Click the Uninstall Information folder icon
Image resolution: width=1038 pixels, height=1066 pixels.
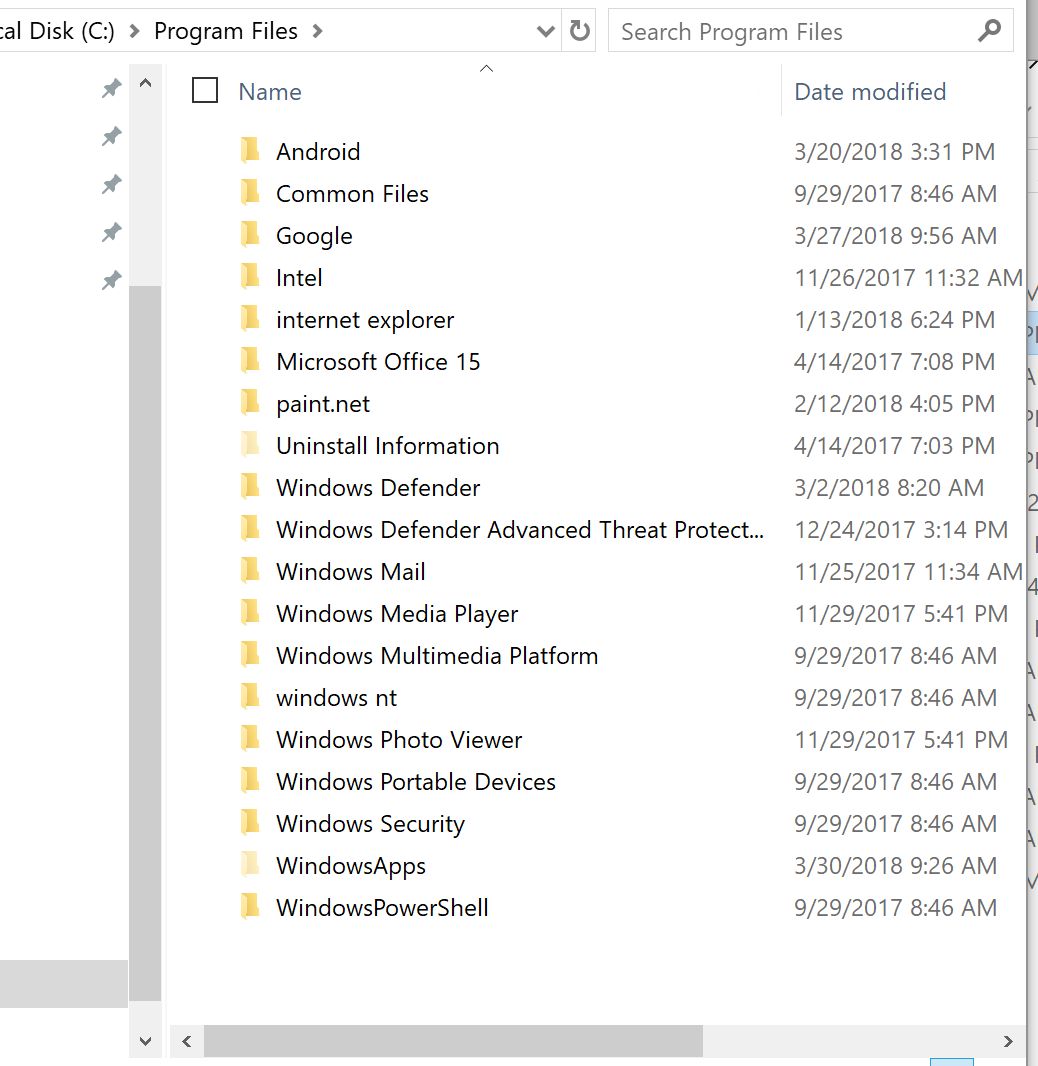(x=250, y=445)
